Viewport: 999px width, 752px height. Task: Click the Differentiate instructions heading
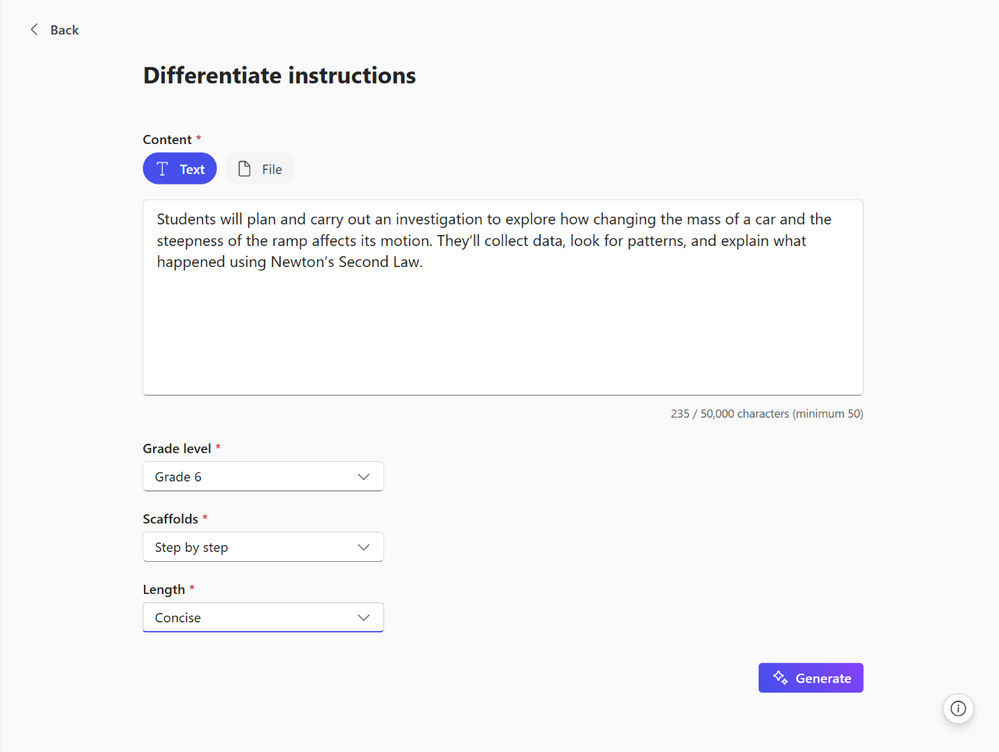(x=279, y=76)
